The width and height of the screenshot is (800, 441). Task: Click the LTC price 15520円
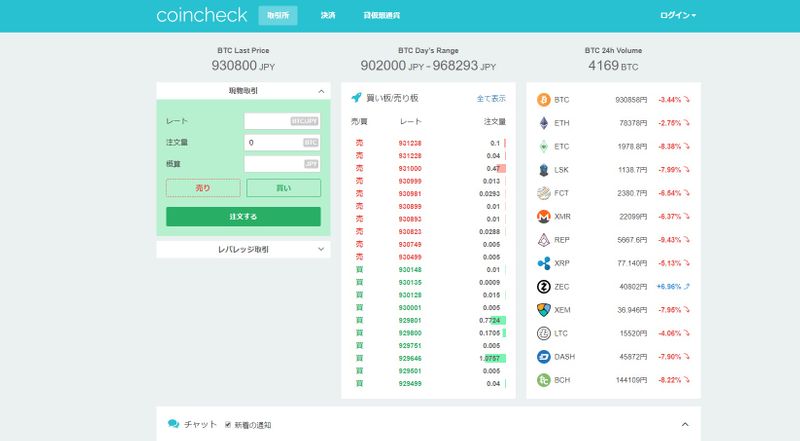(x=633, y=333)
